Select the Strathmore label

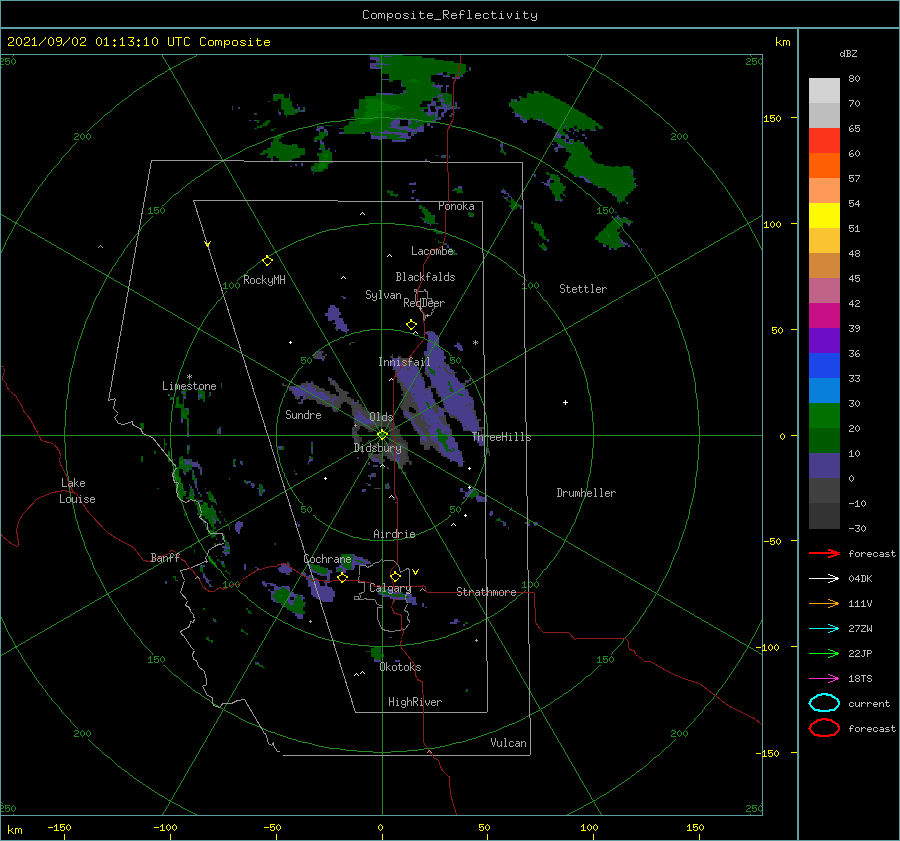486,592
